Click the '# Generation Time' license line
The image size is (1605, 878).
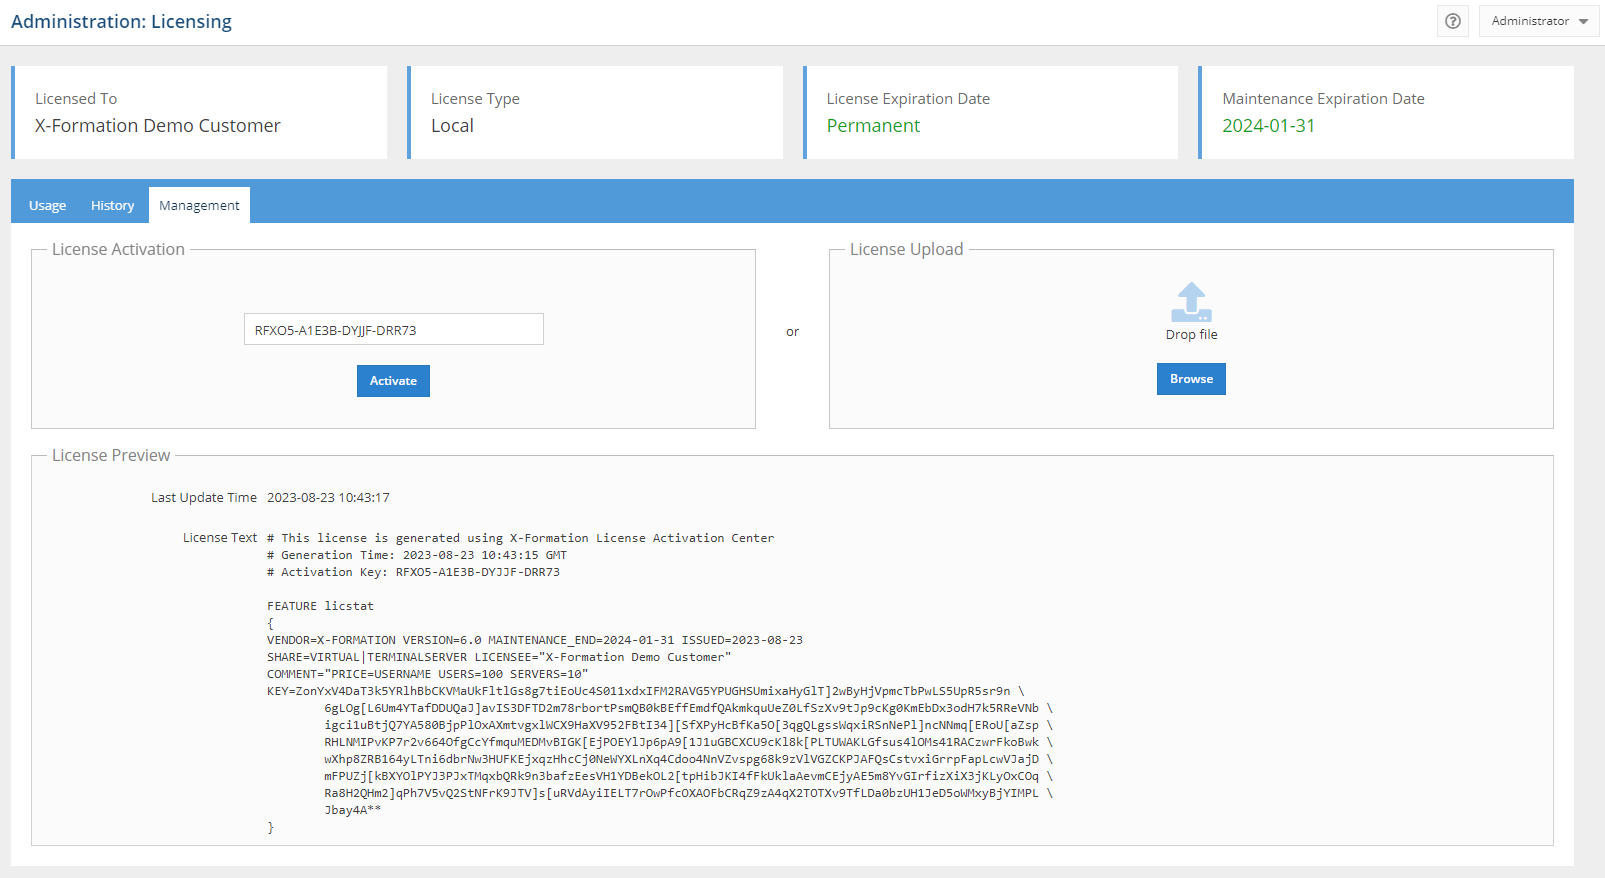coord(417,555)
